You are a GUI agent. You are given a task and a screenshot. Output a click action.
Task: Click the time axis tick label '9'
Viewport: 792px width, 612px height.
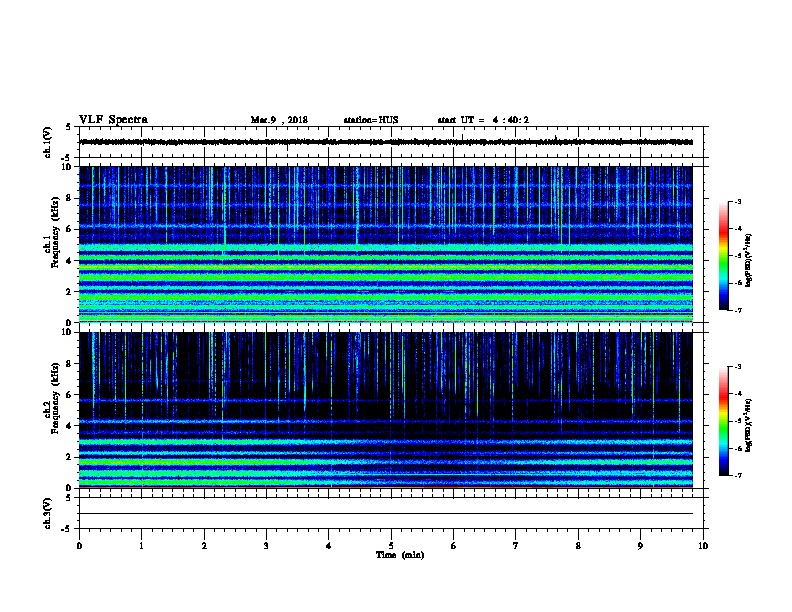point(640,545)
